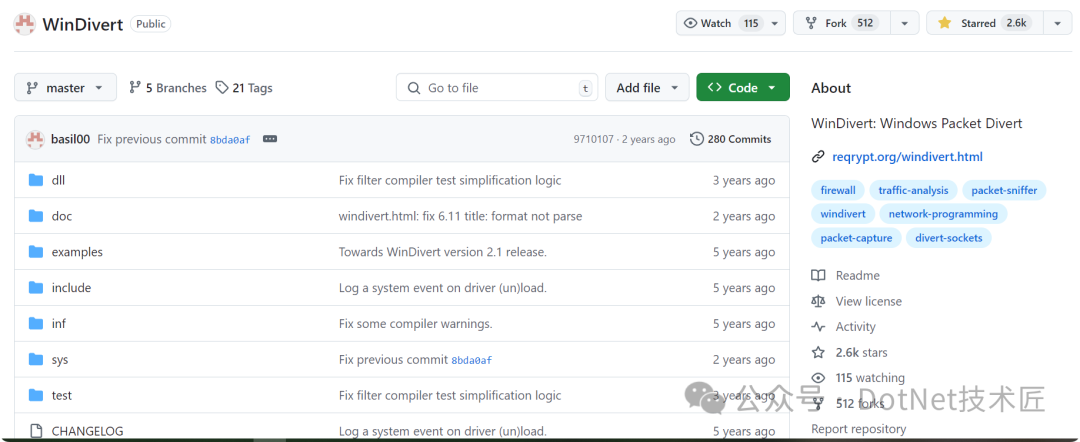The height and width of the screenshot is (442, 1080).
Task: Click the Activity pulse icon
Action: click(818, 327)
